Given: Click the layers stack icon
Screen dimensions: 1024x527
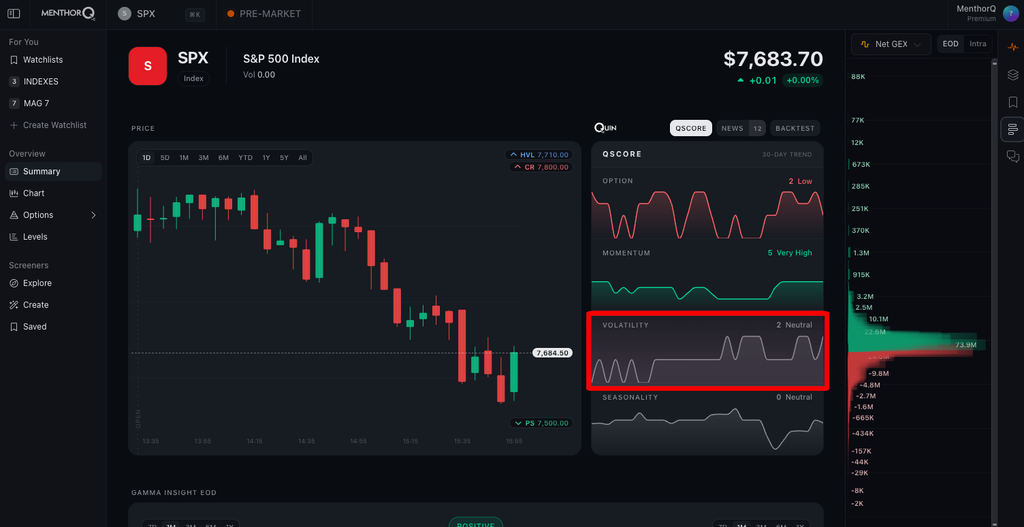Looking at the screenshot, I should coord(1013,74).
